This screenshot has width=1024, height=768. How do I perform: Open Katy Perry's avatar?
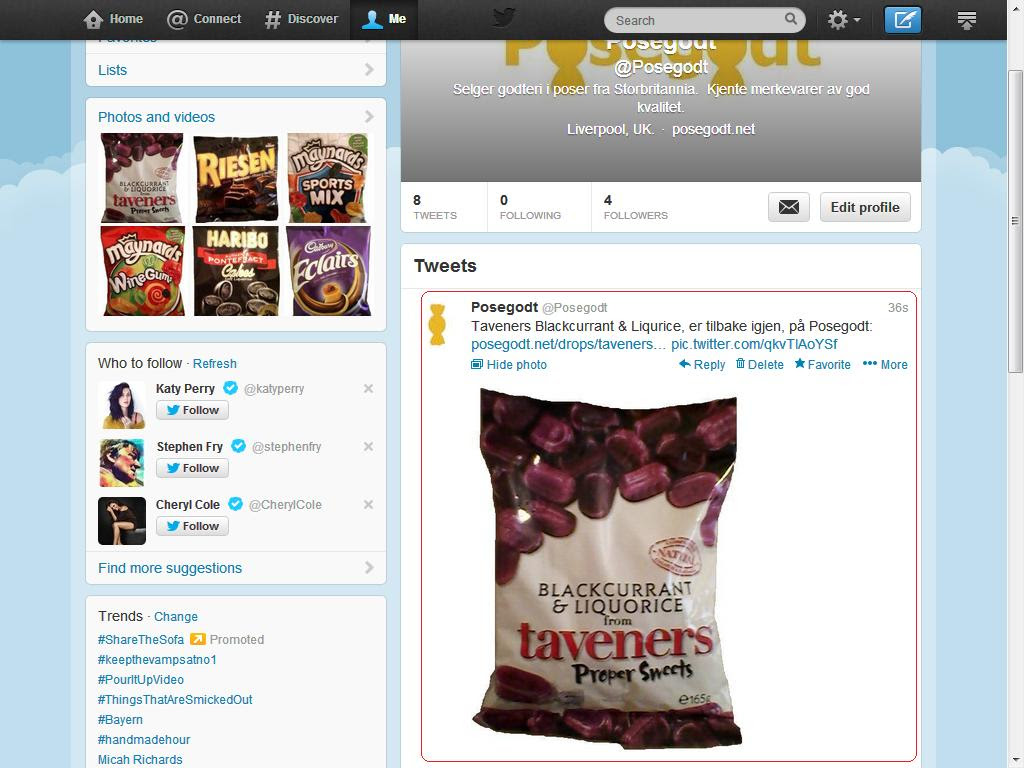point(122,405)
